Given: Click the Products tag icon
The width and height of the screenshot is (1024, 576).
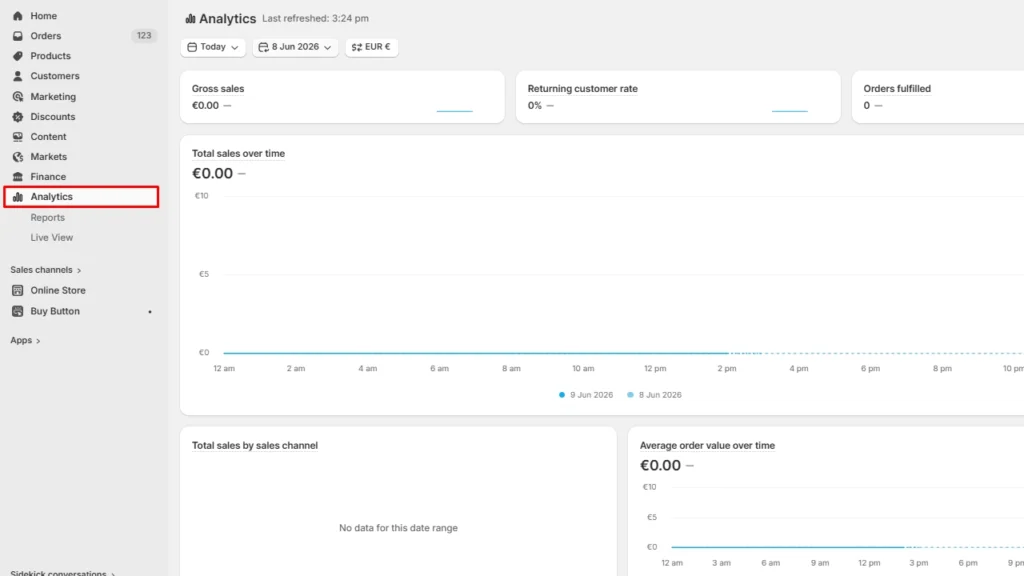Looking at the screenshot, I should pyautogui.click(x=18, y=56).
